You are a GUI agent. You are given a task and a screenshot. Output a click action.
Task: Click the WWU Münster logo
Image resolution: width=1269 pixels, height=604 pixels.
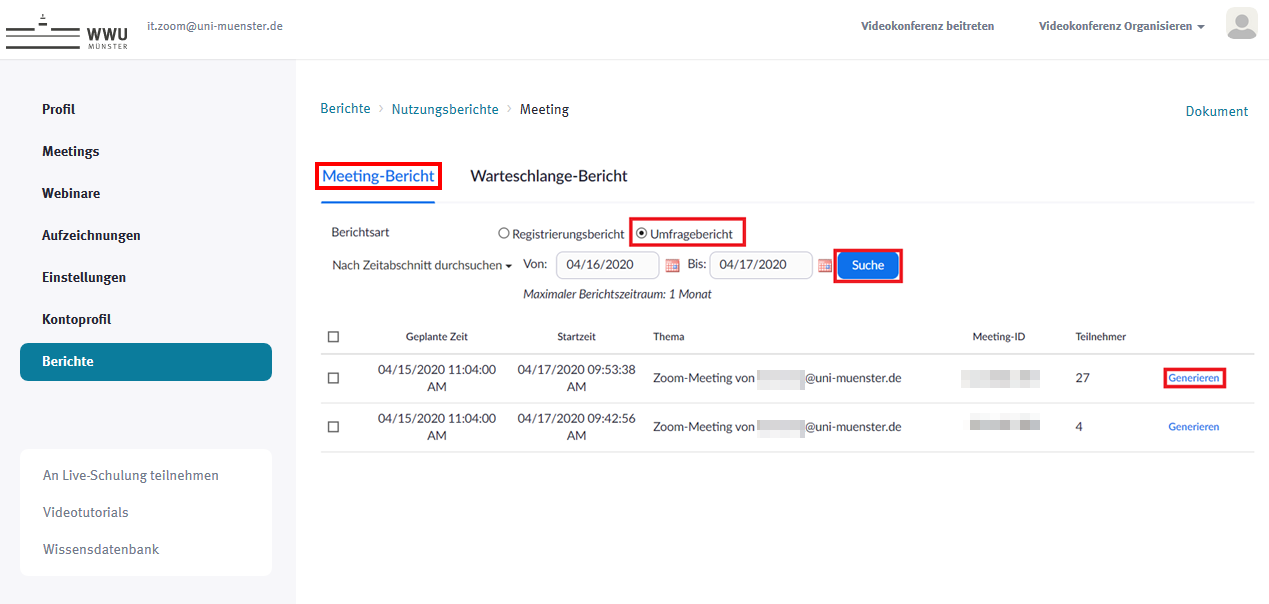coord(67,31)
